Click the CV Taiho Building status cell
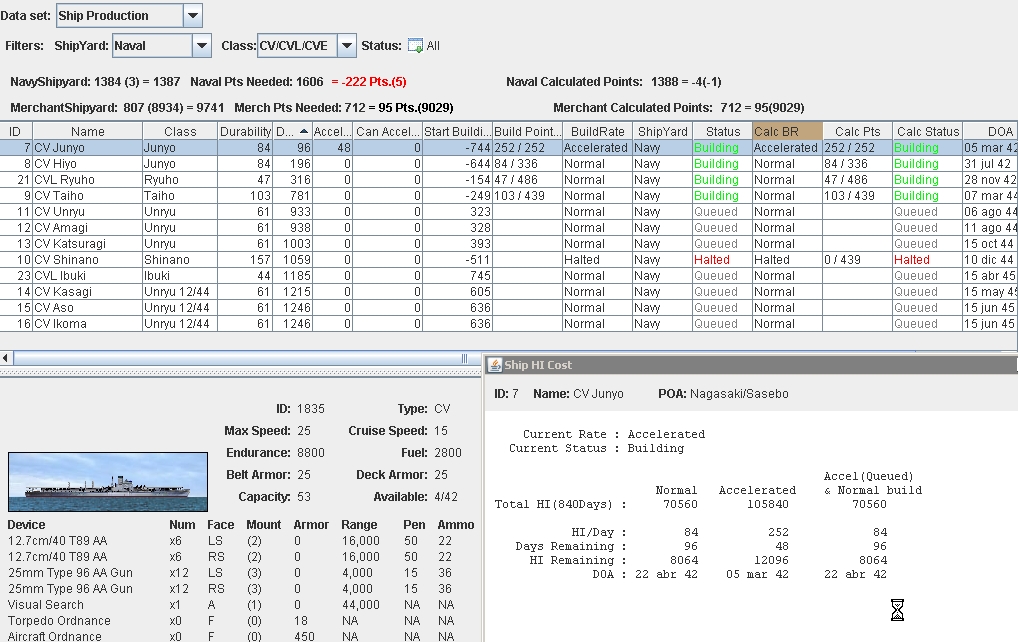Viewport: 1018px width, 642px height. point(722,195)
